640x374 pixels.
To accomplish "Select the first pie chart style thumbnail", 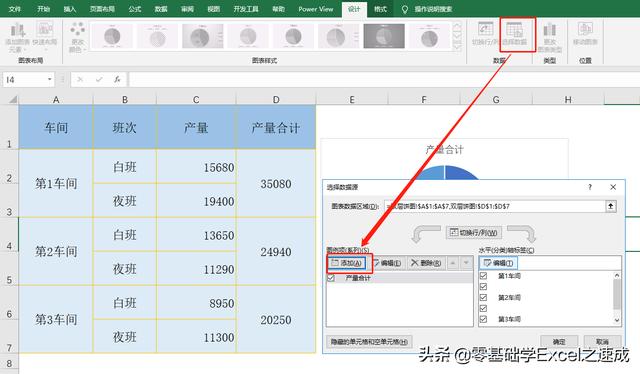I will coord(112,36).
